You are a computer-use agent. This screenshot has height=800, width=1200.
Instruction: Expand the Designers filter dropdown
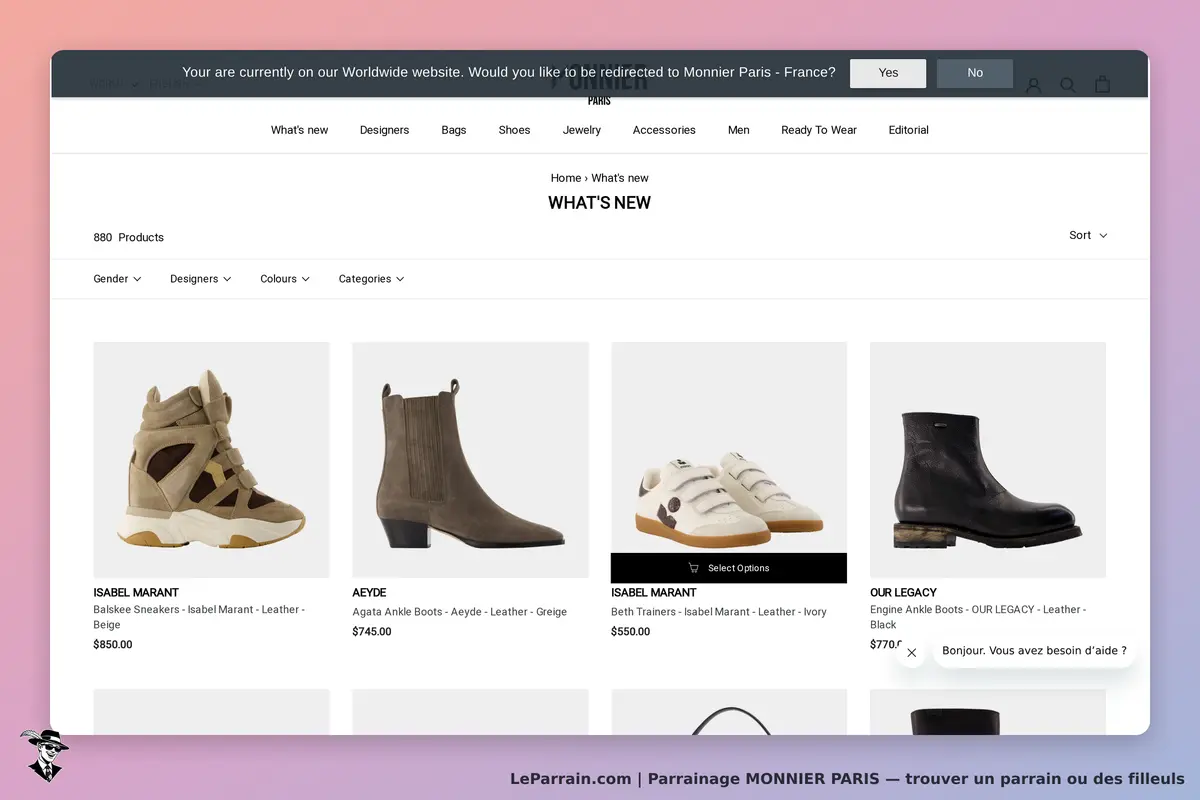tap(200, 279)
